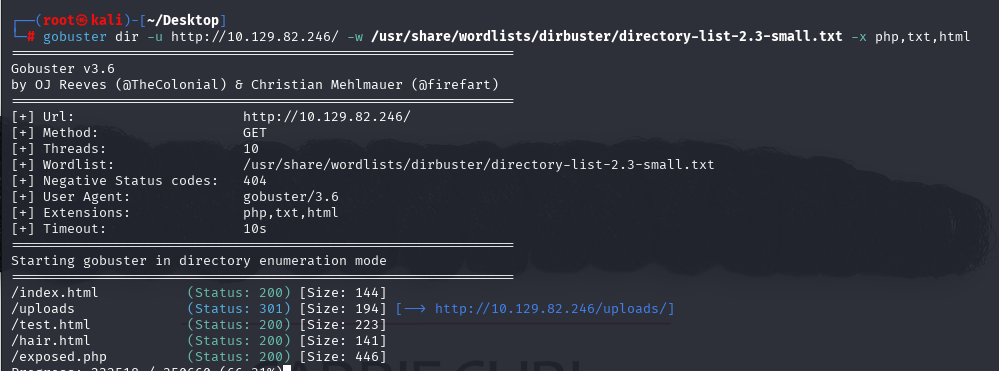Click the Size: 446 value for exposed.php
This screenshot has height=371, width=999.
coord(343,357)
